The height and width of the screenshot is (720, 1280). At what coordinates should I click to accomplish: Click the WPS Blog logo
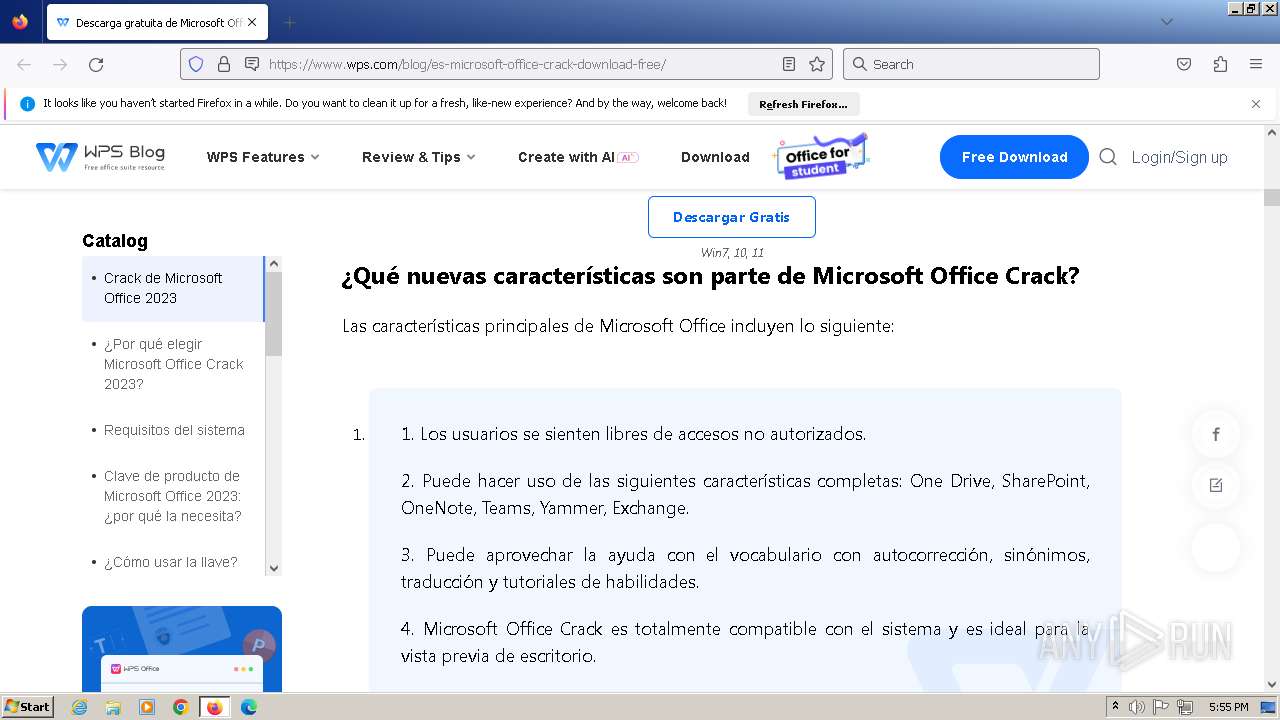[100, 157]
